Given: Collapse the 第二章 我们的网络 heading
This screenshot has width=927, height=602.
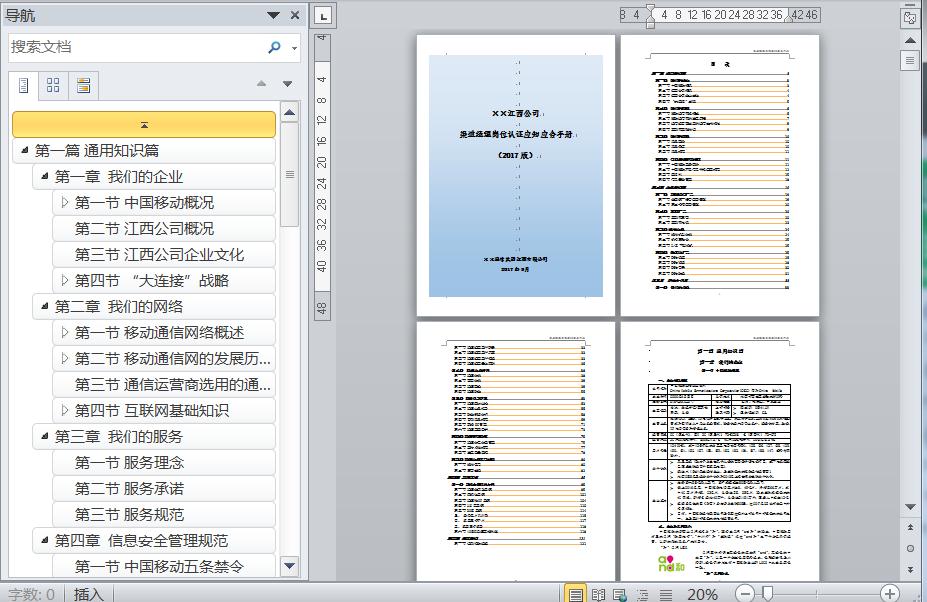Looking at the screenshot, I should (44, 306).
